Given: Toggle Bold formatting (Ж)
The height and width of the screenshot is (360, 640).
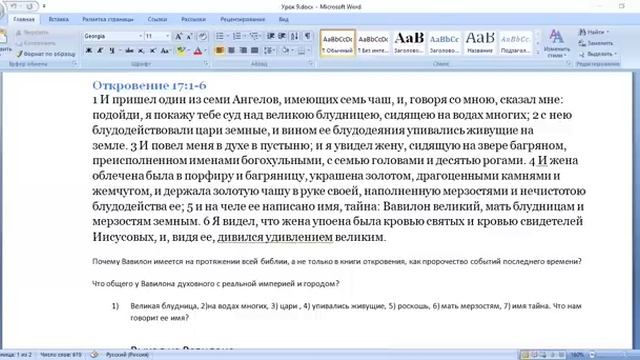Looking at the screenshot, I should pyautogui.click(x=88, y=51).
